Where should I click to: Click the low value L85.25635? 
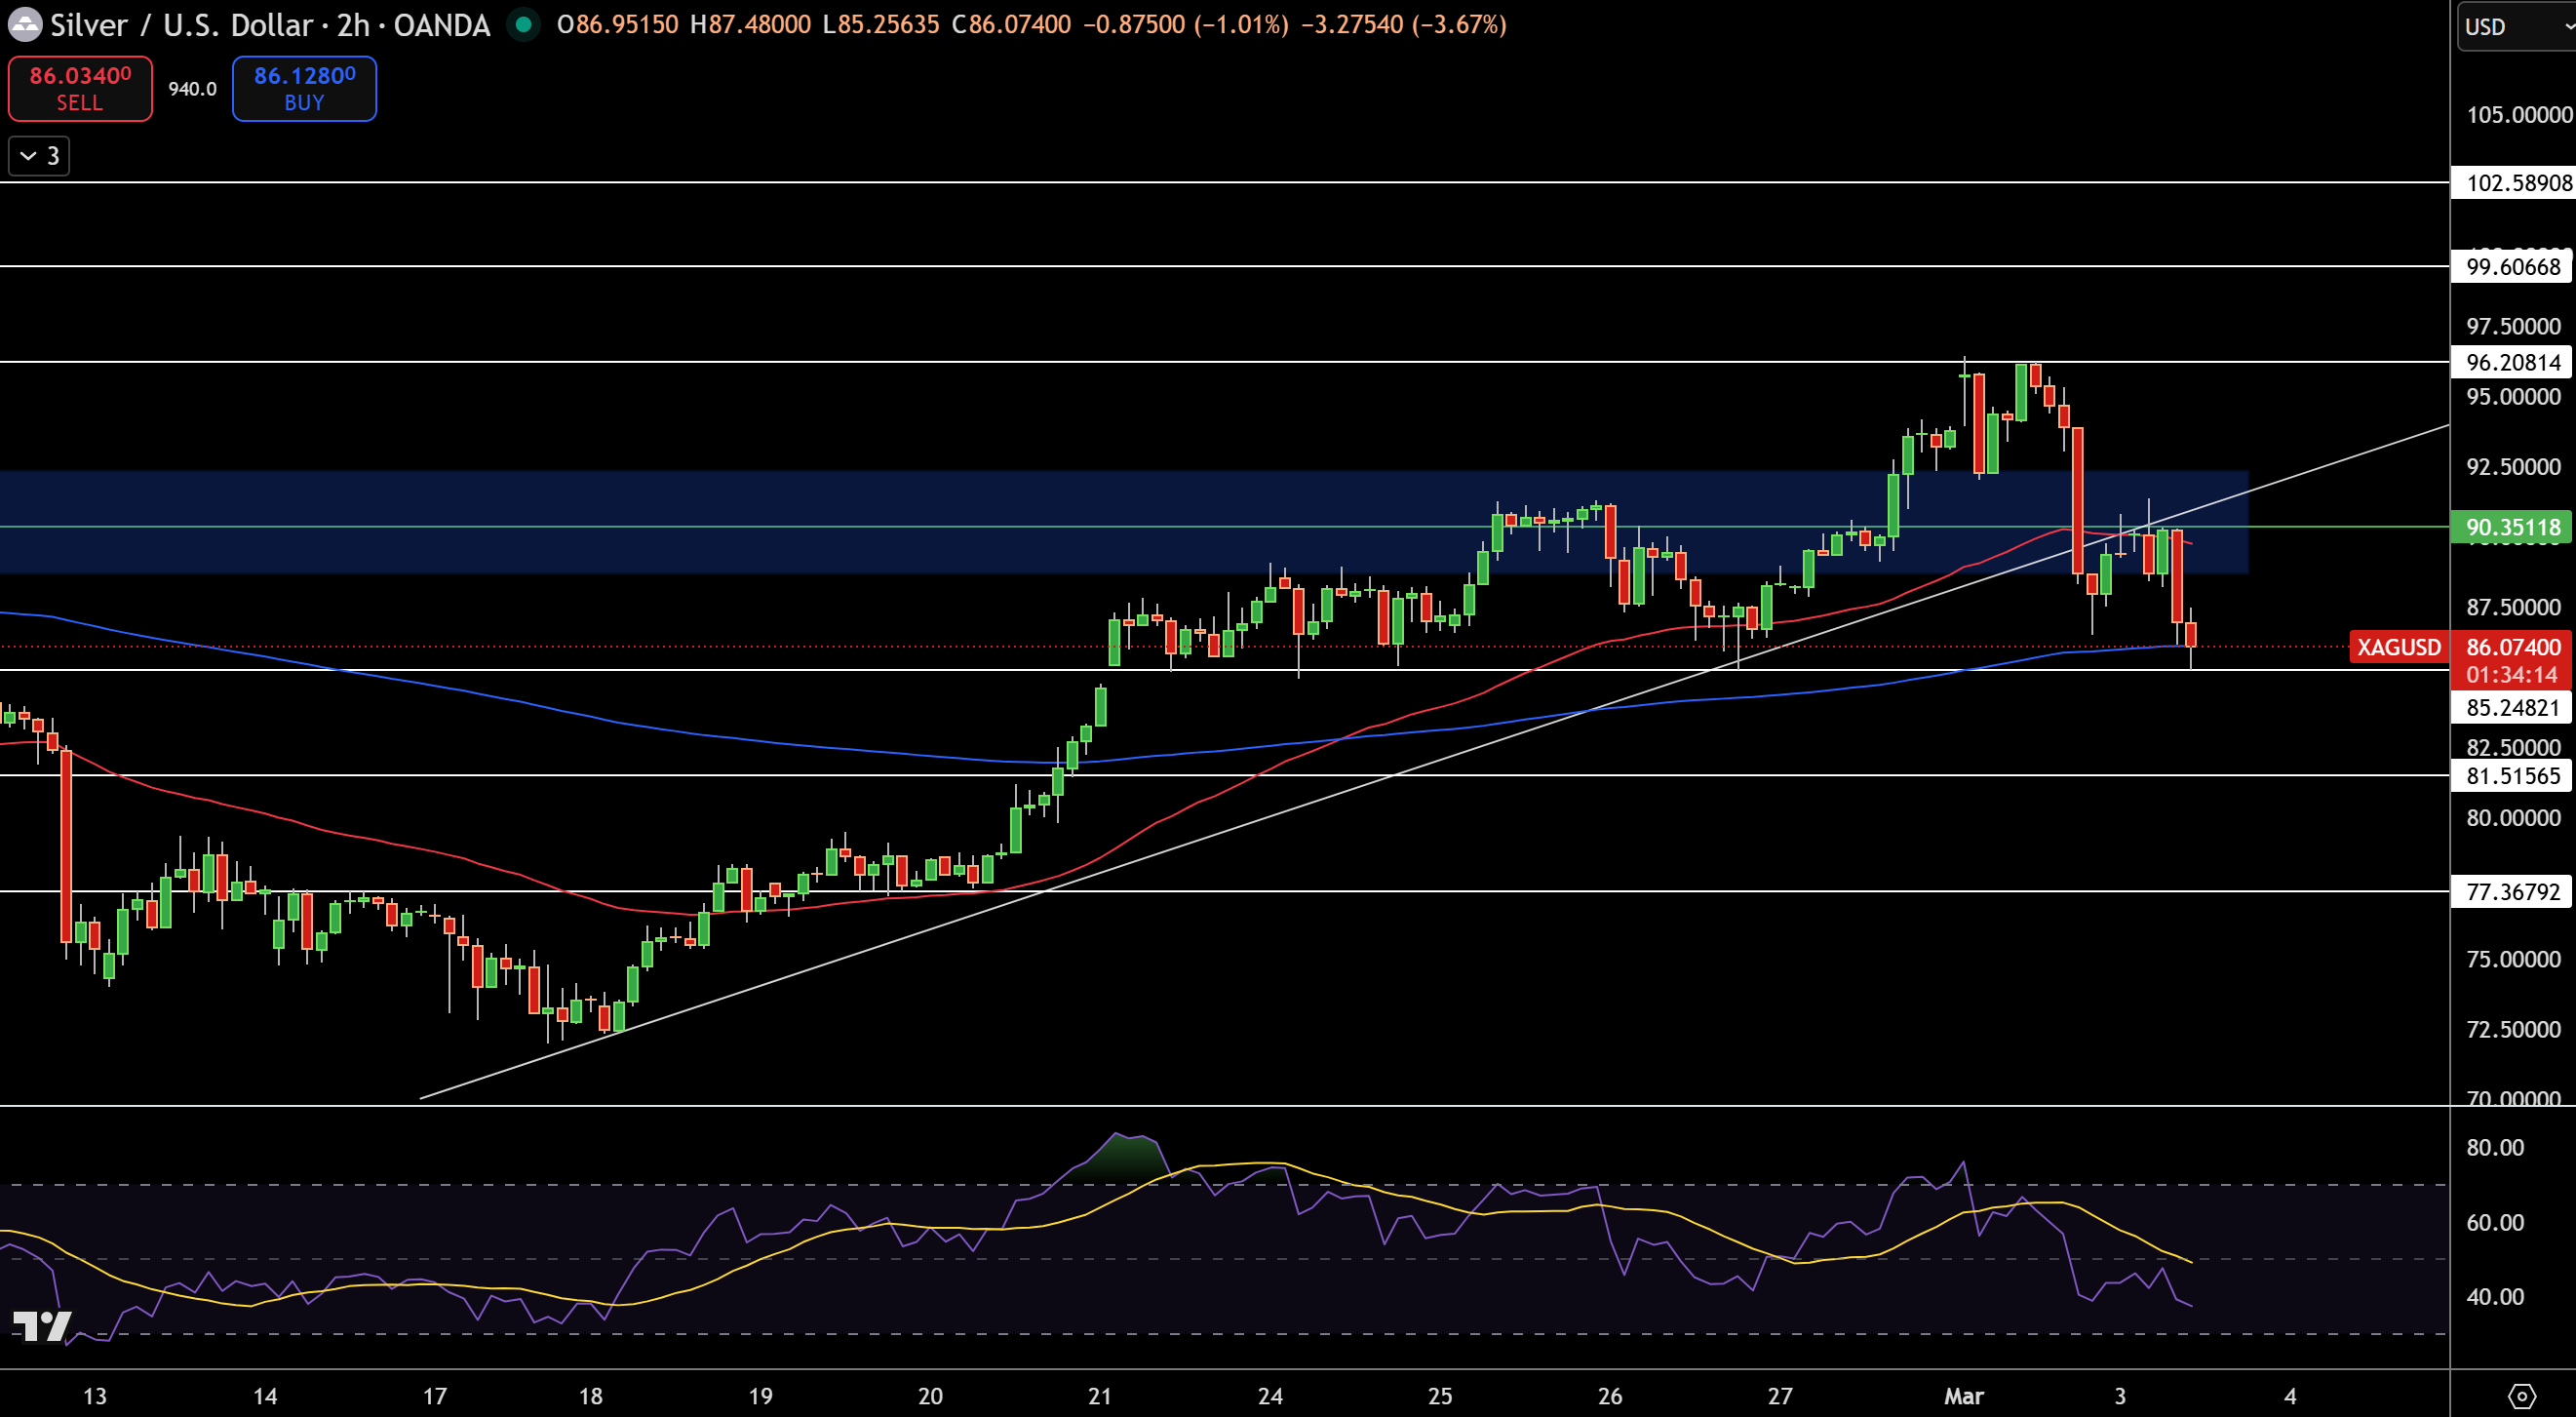[x=880, y=24]
